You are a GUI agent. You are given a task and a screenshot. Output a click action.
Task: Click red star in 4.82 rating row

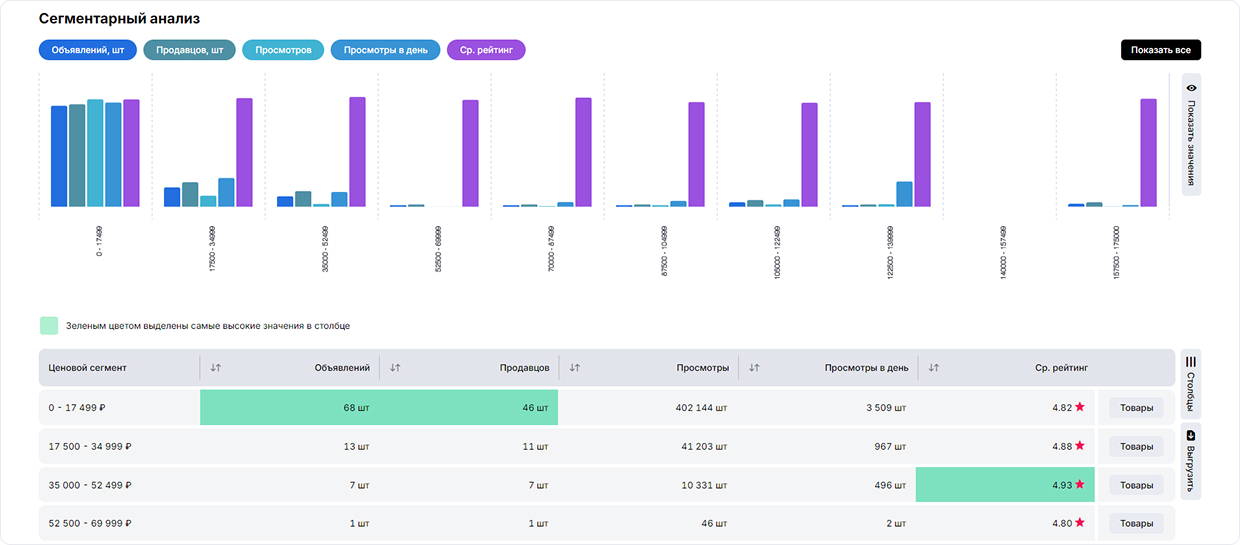(x=1080, y=407)
